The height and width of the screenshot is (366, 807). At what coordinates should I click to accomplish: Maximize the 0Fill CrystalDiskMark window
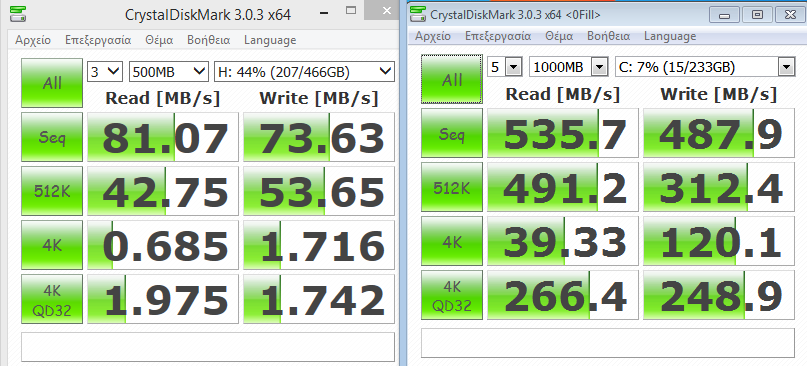757,15
